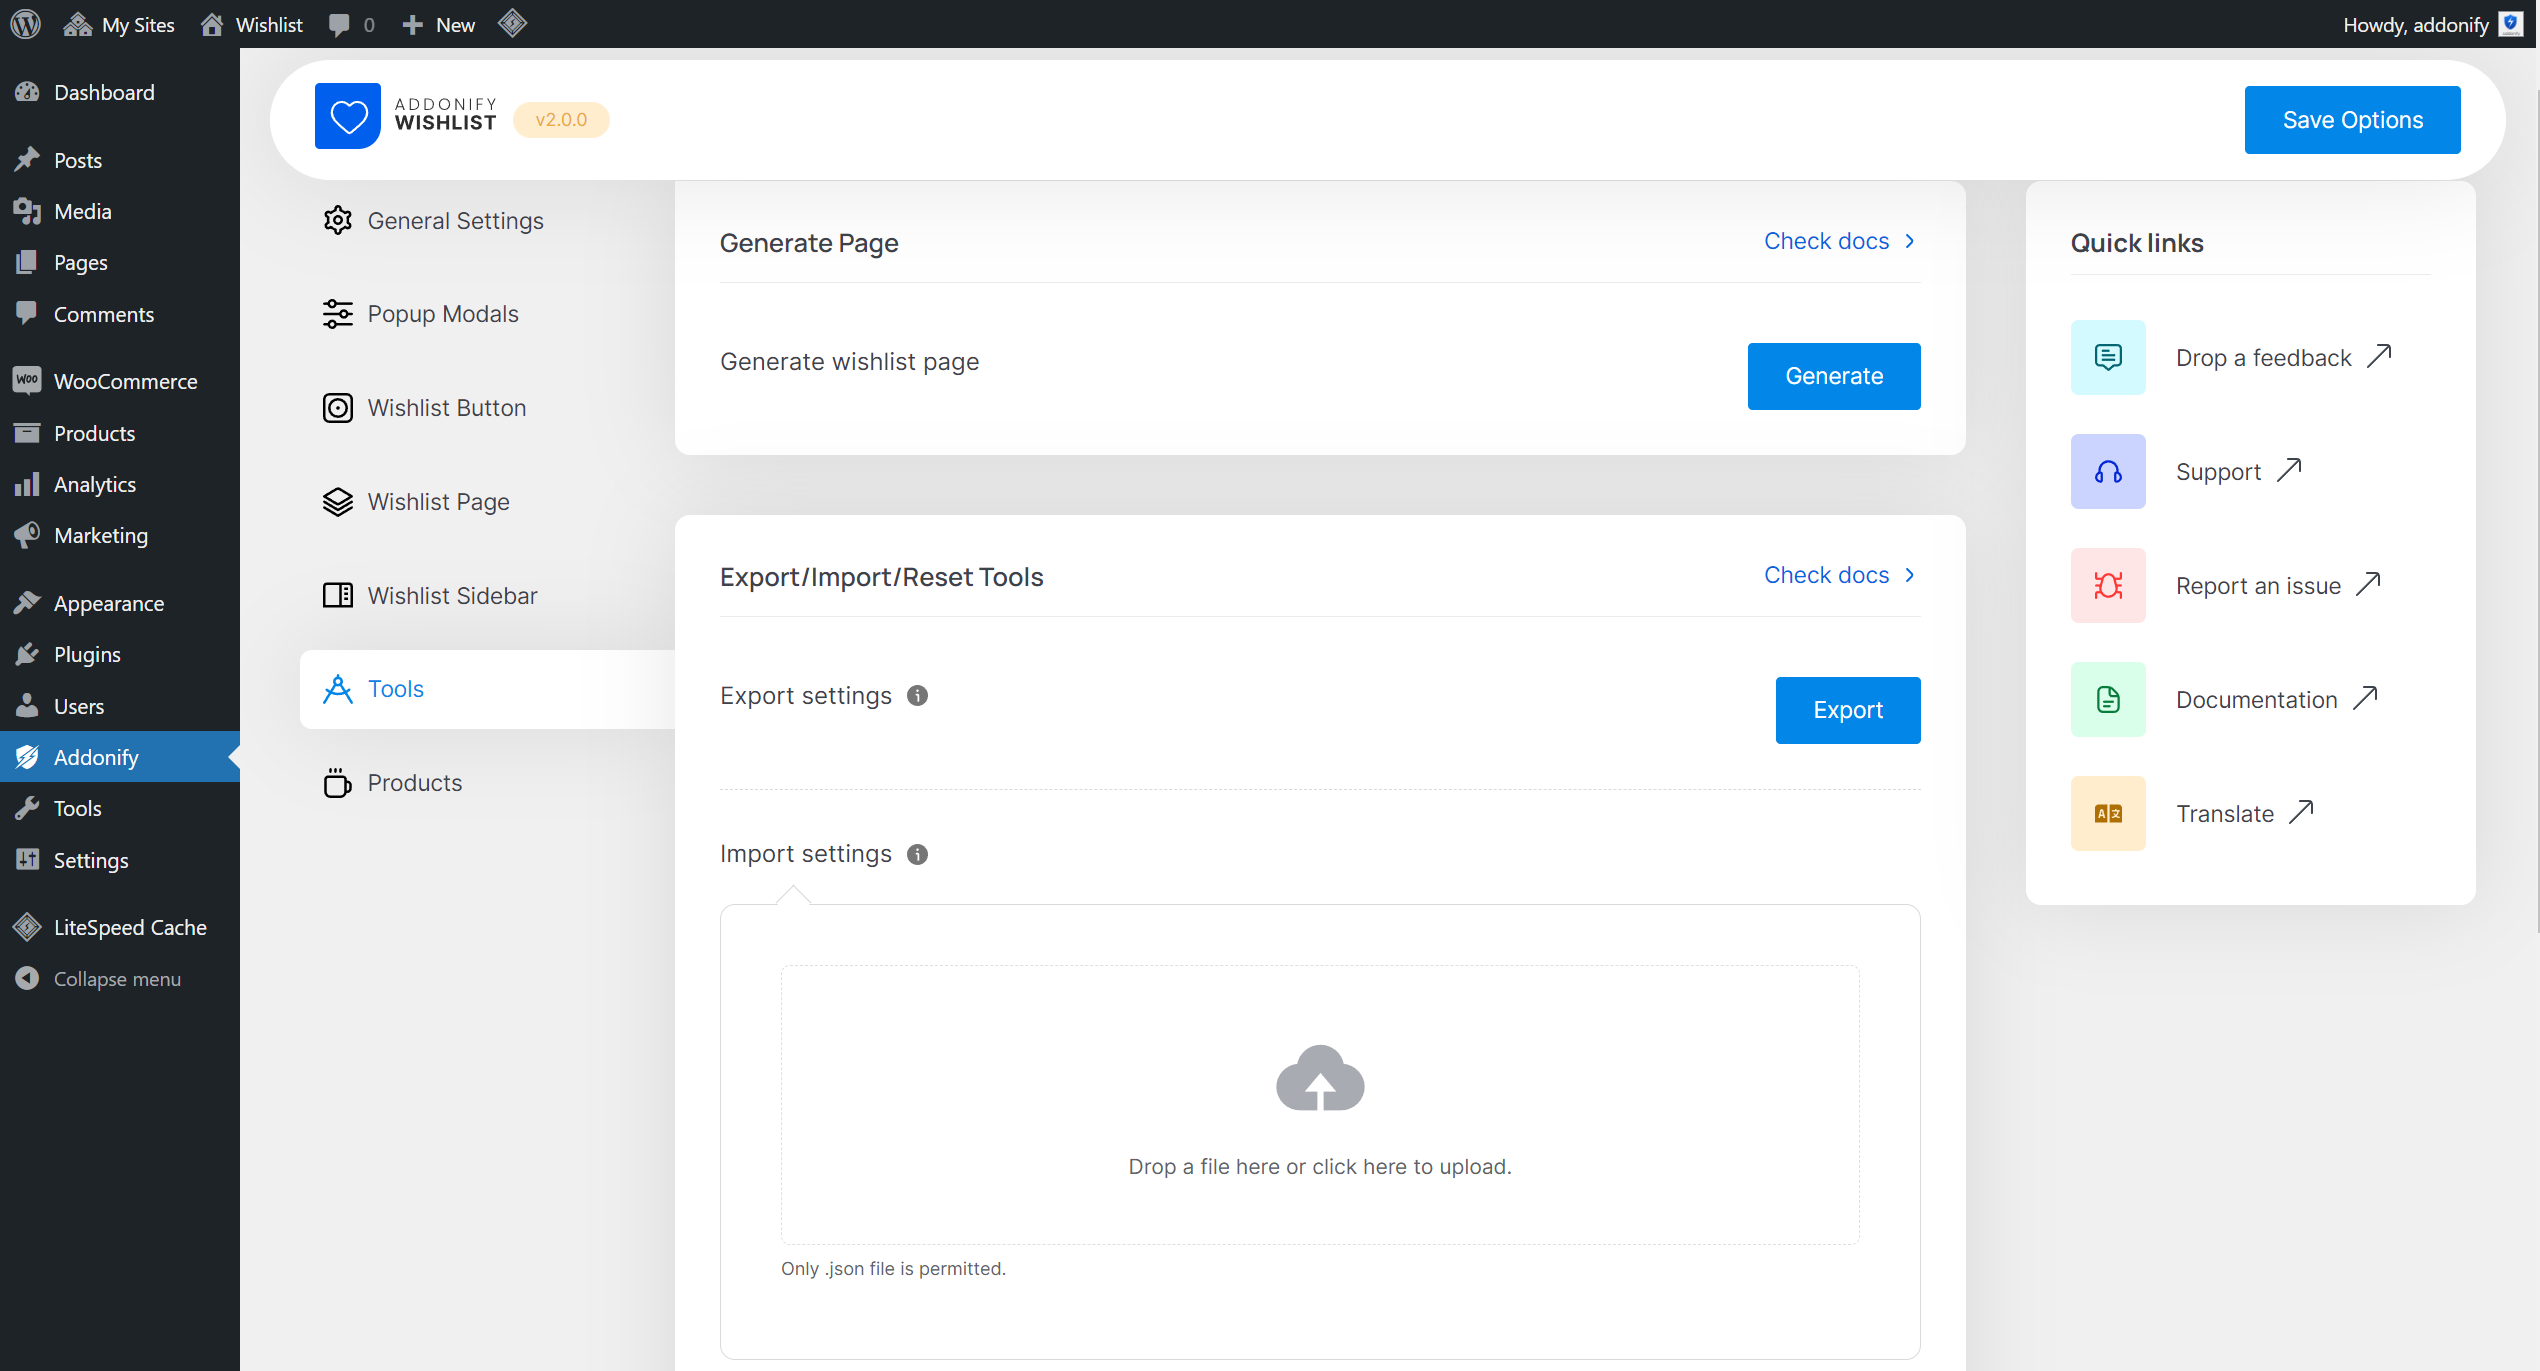Click Howdy, addonify account menu
Viewport: 2540px width, 1371px height.
pos(2432,24)
